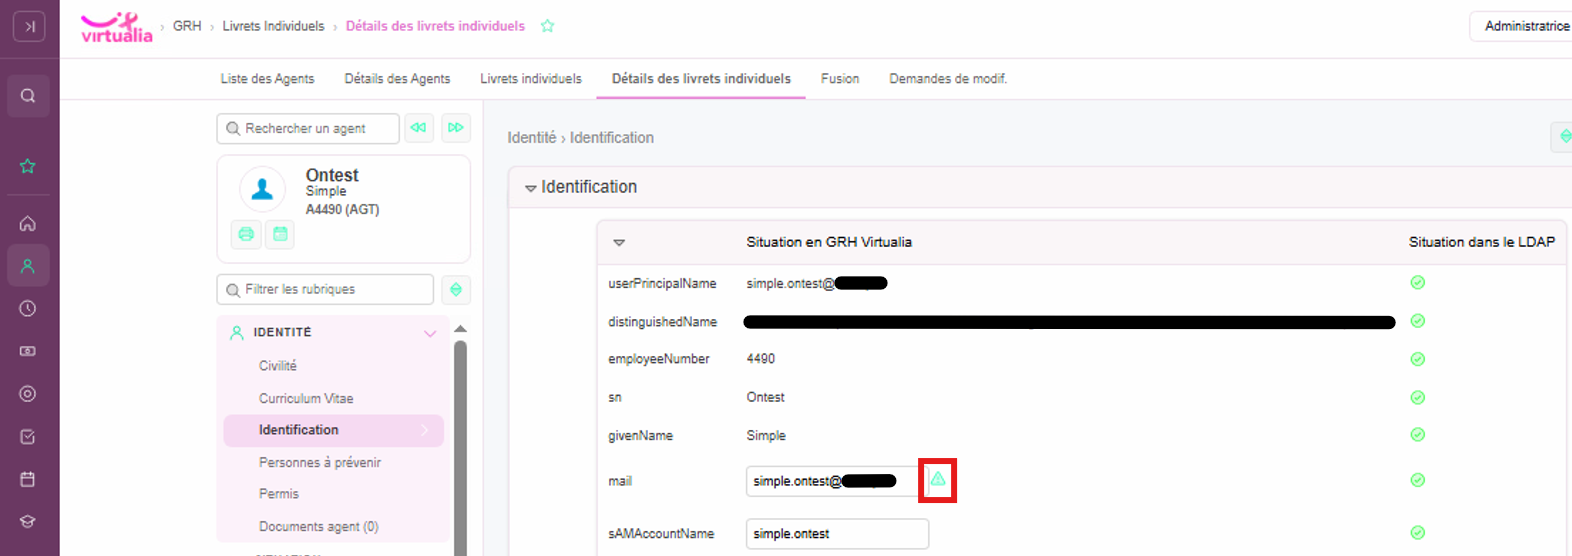The image size is (1572, 556).
Task: Click LDAP status check for sn
Action: coord(1417,397)
